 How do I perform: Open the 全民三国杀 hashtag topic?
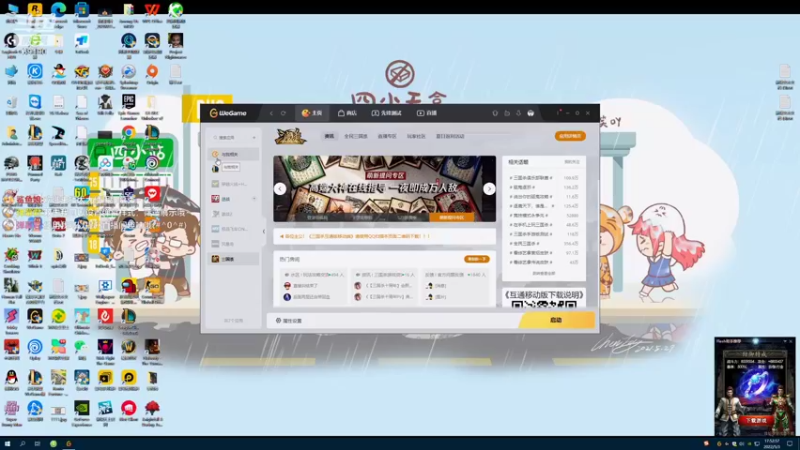click(524, 243)
